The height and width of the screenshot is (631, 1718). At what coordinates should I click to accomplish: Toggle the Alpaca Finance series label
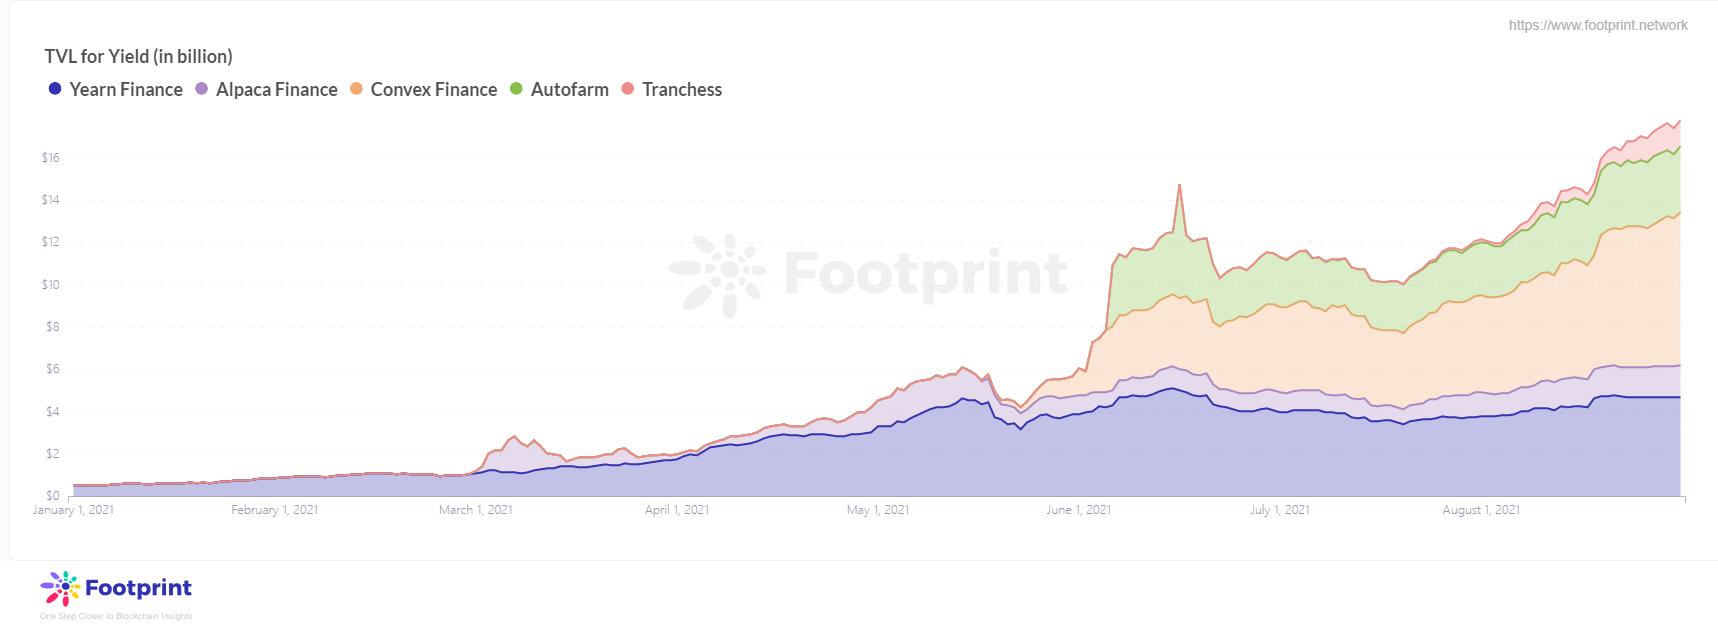(277, 89)
